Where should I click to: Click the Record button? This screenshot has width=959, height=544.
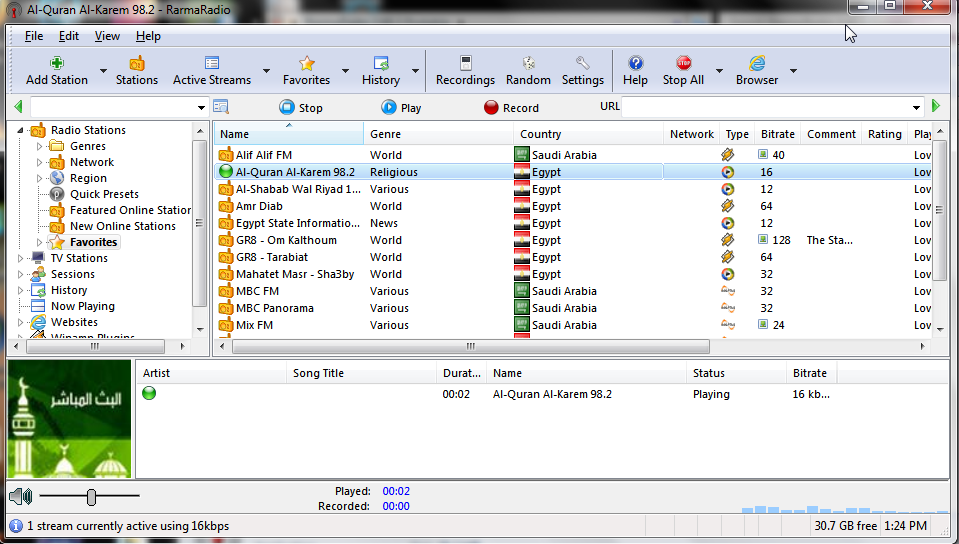[x=511, y=108]
